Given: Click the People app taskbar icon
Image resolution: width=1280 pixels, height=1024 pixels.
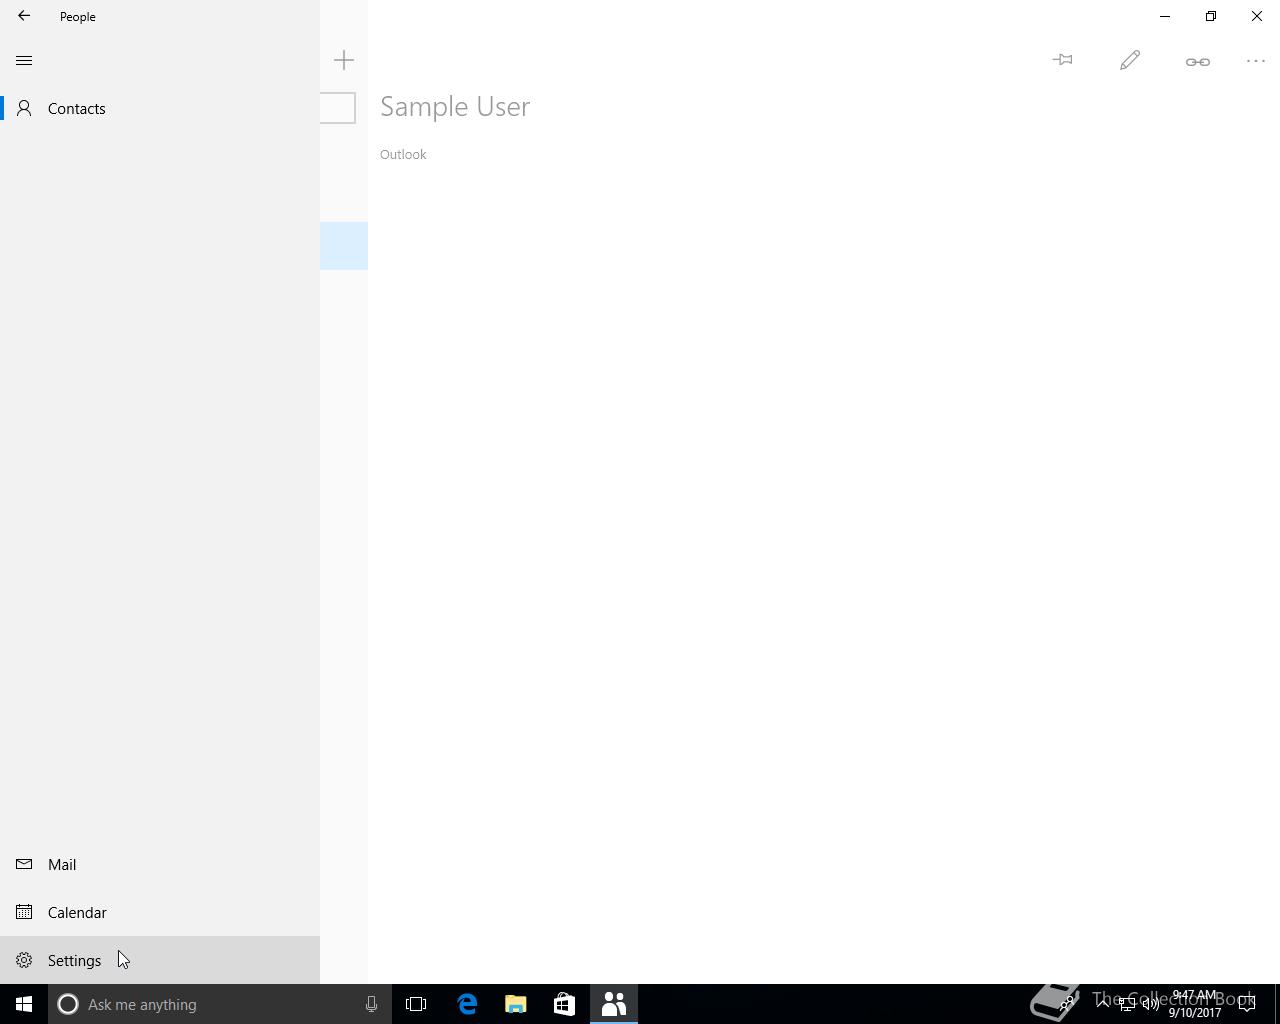Looking at the screenshot, I should [x=613, y=1004].
